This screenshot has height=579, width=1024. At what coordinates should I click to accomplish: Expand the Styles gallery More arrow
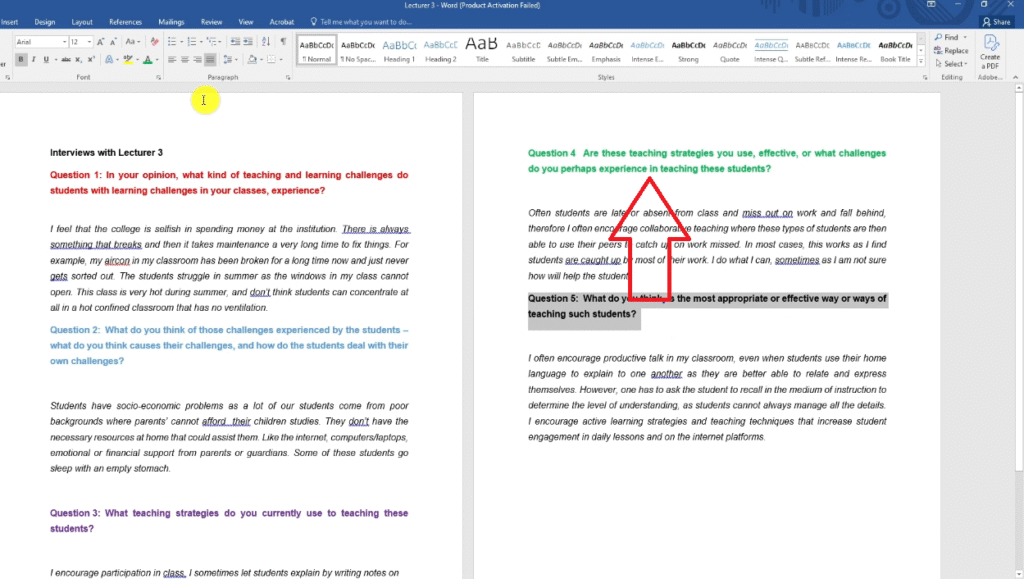(x=919, y=61)
